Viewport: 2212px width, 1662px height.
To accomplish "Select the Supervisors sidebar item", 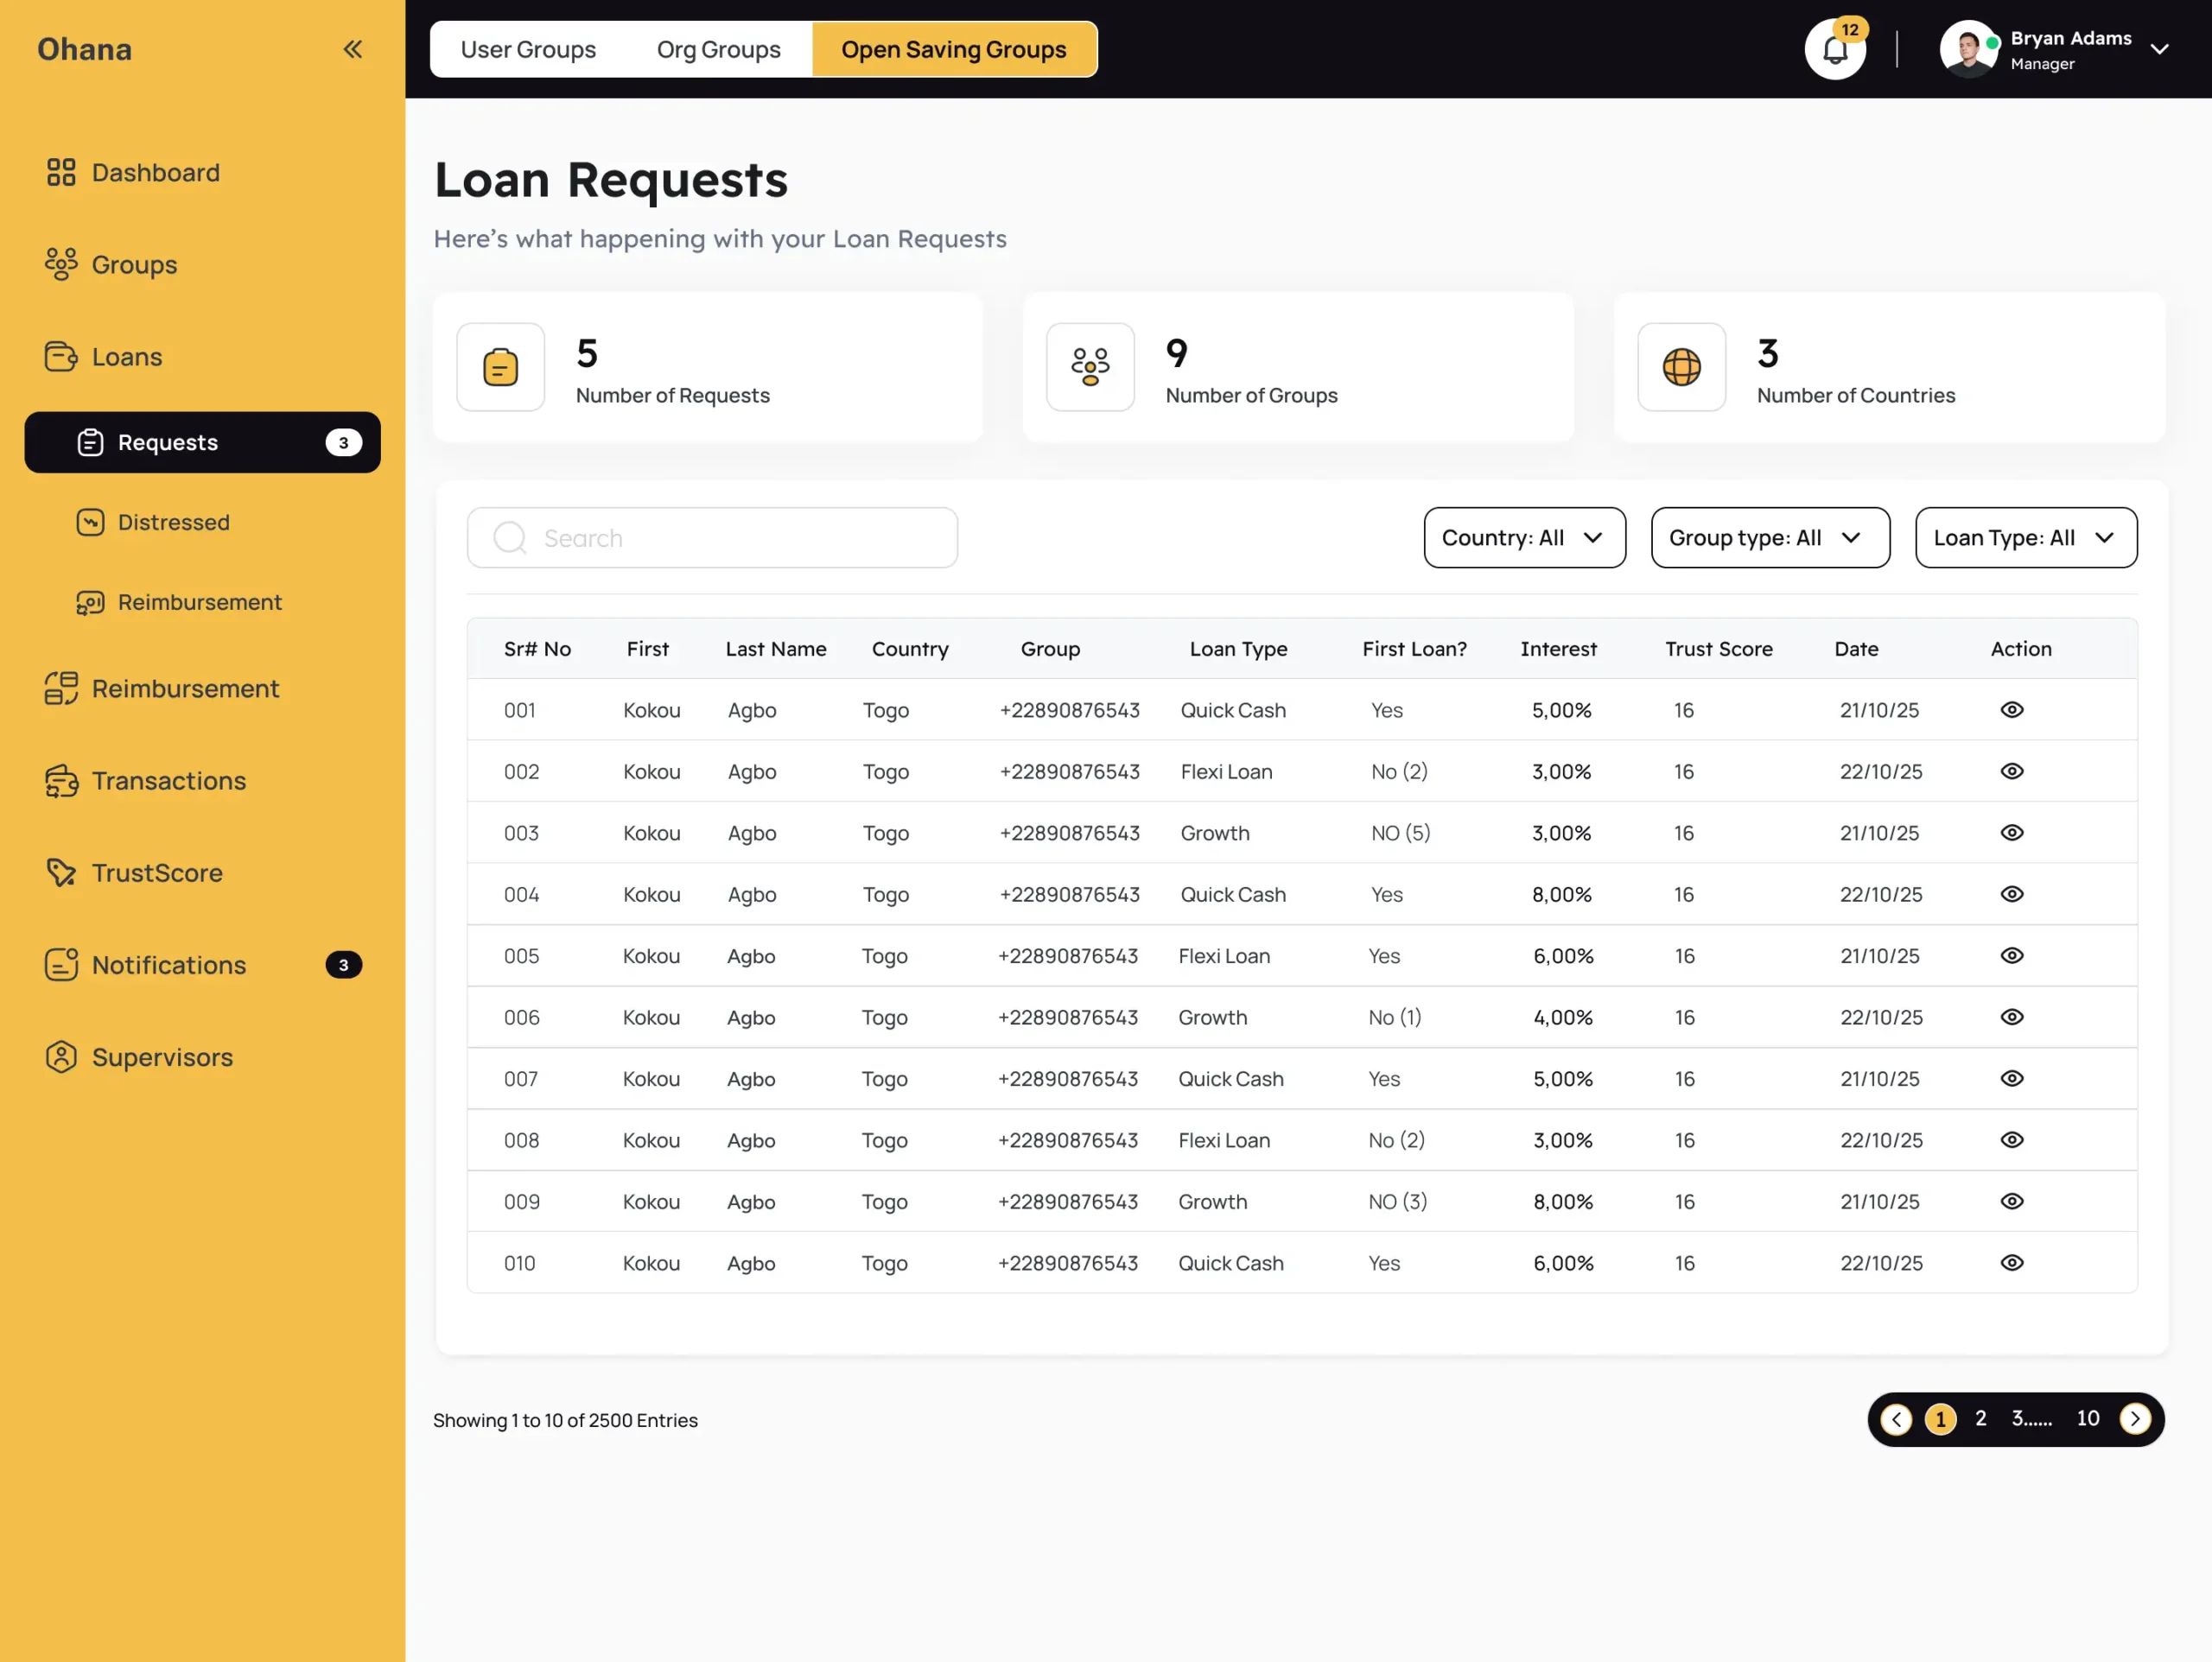I will 162,1057.
